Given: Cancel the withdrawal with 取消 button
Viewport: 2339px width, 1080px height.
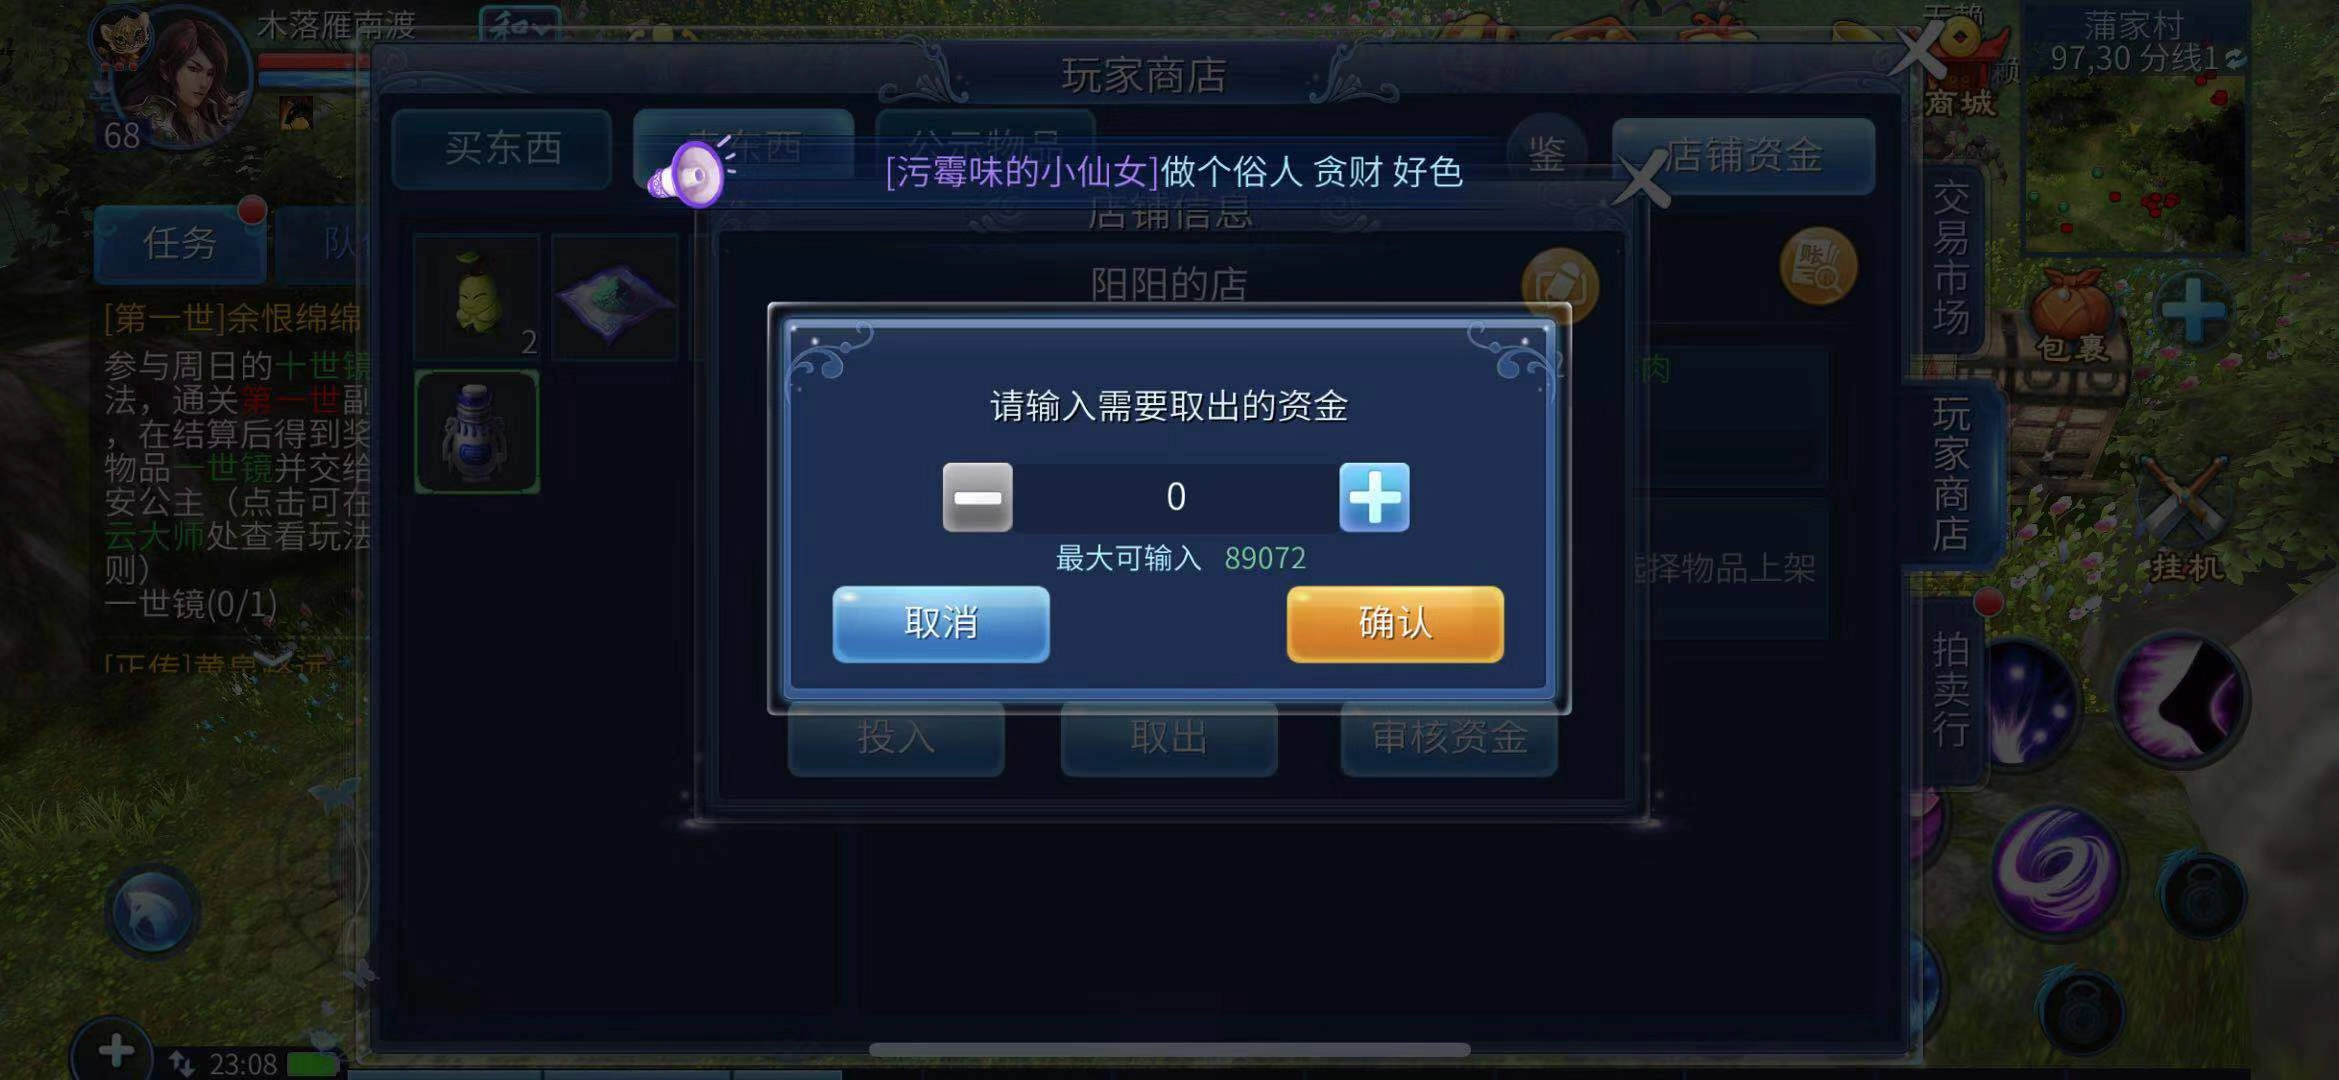Looking at the screenshot, I should tap(941, 624).
